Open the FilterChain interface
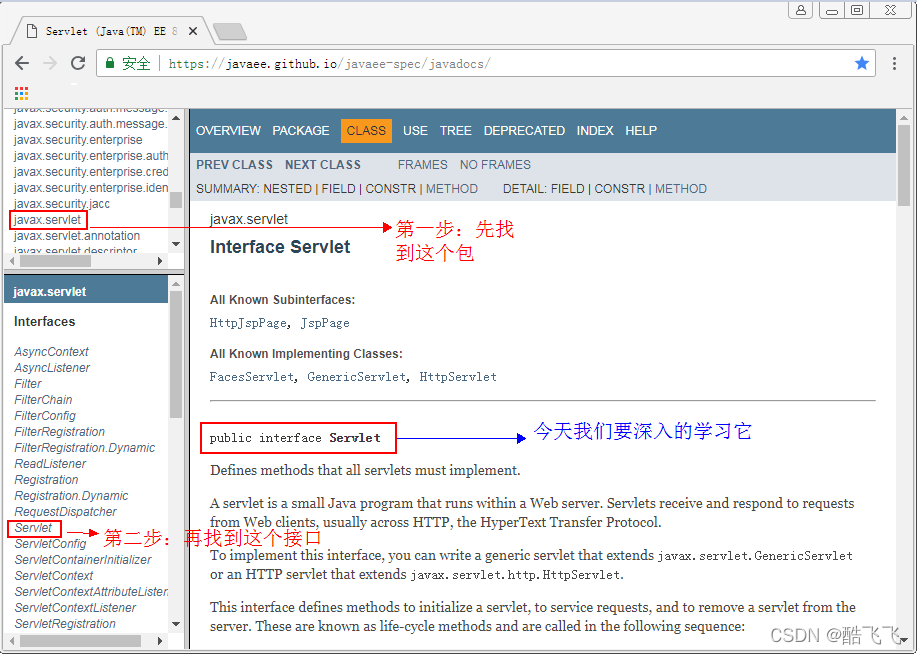The width and height of the screenshot is (917, 654). click(43, 400)
